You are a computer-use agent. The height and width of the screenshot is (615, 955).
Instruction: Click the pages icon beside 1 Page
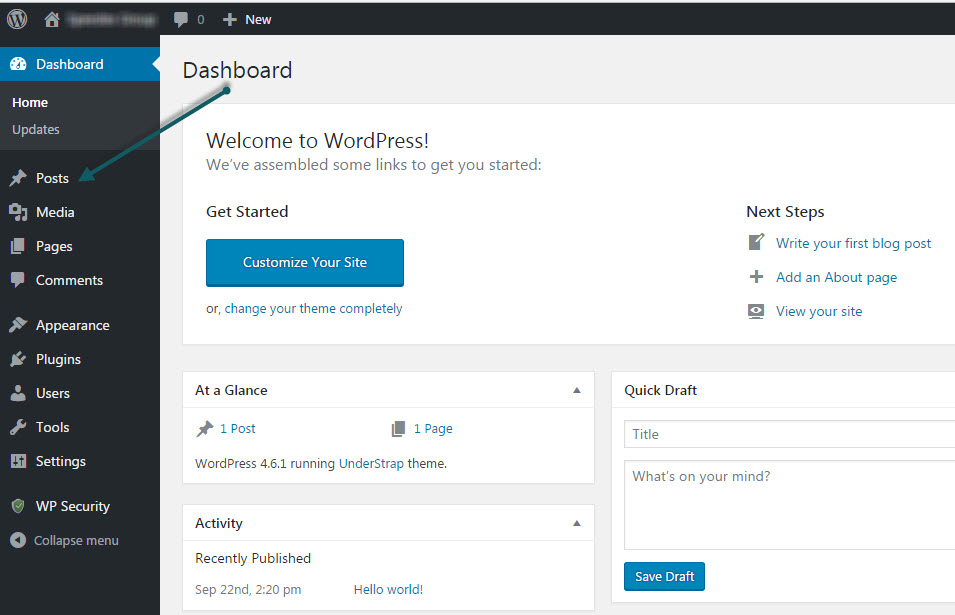[x=398, y=429]
